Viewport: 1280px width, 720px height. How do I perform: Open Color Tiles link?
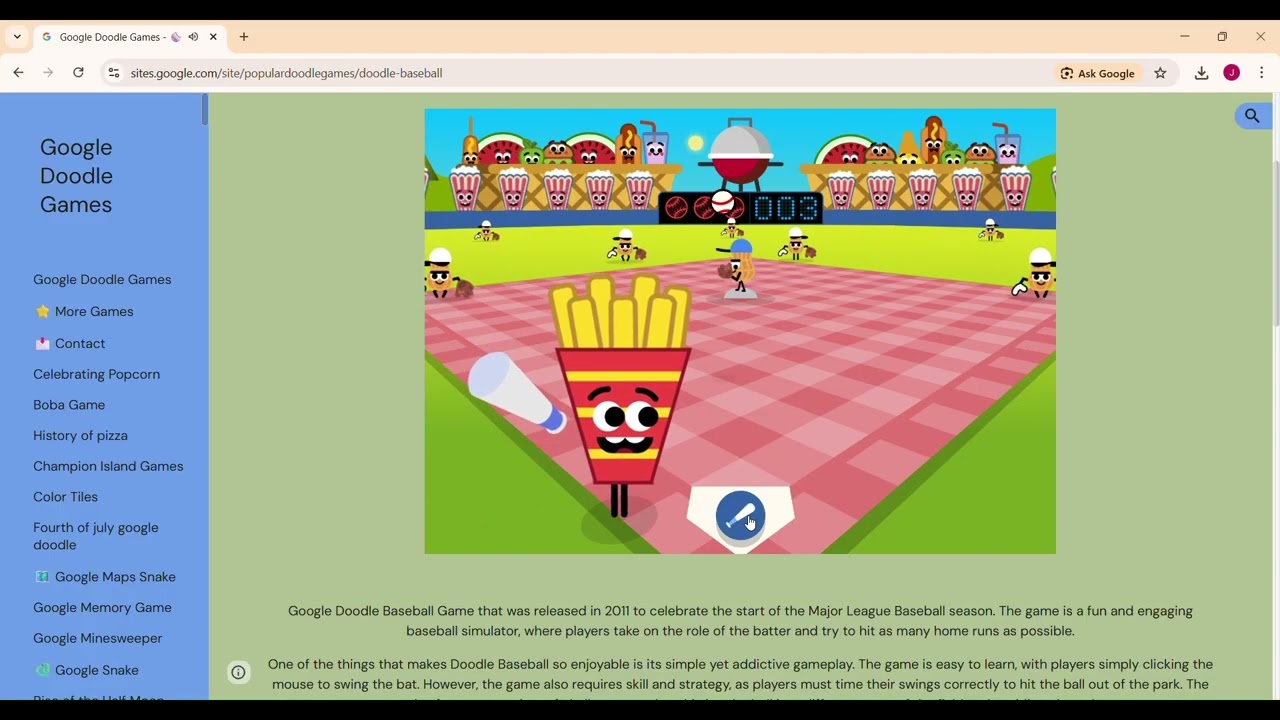65,497
